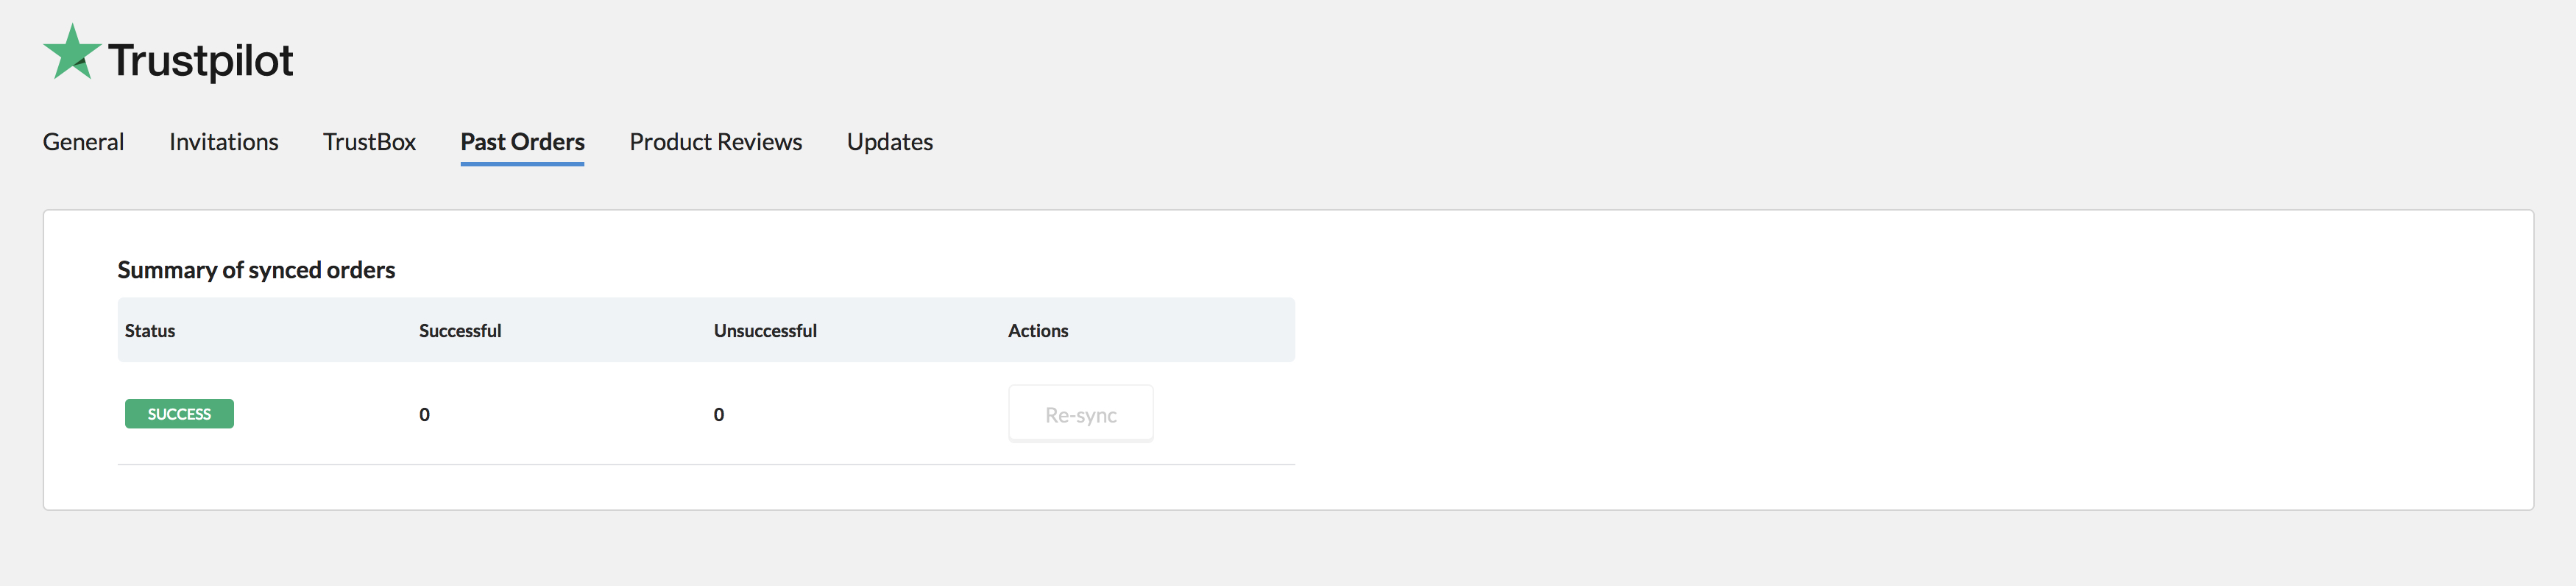Click the Actions column header

click(1038, 331)
